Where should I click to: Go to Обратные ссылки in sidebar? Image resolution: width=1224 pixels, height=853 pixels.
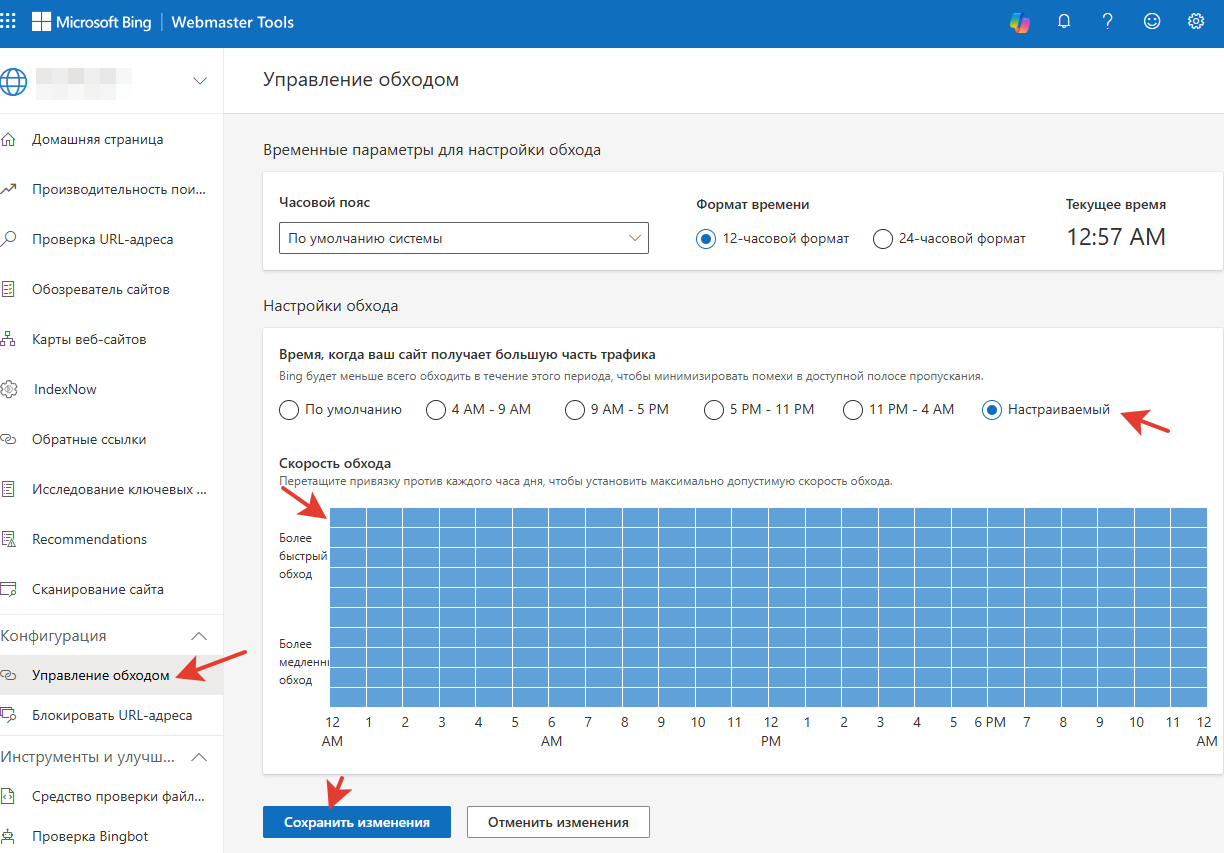(89, 439)
